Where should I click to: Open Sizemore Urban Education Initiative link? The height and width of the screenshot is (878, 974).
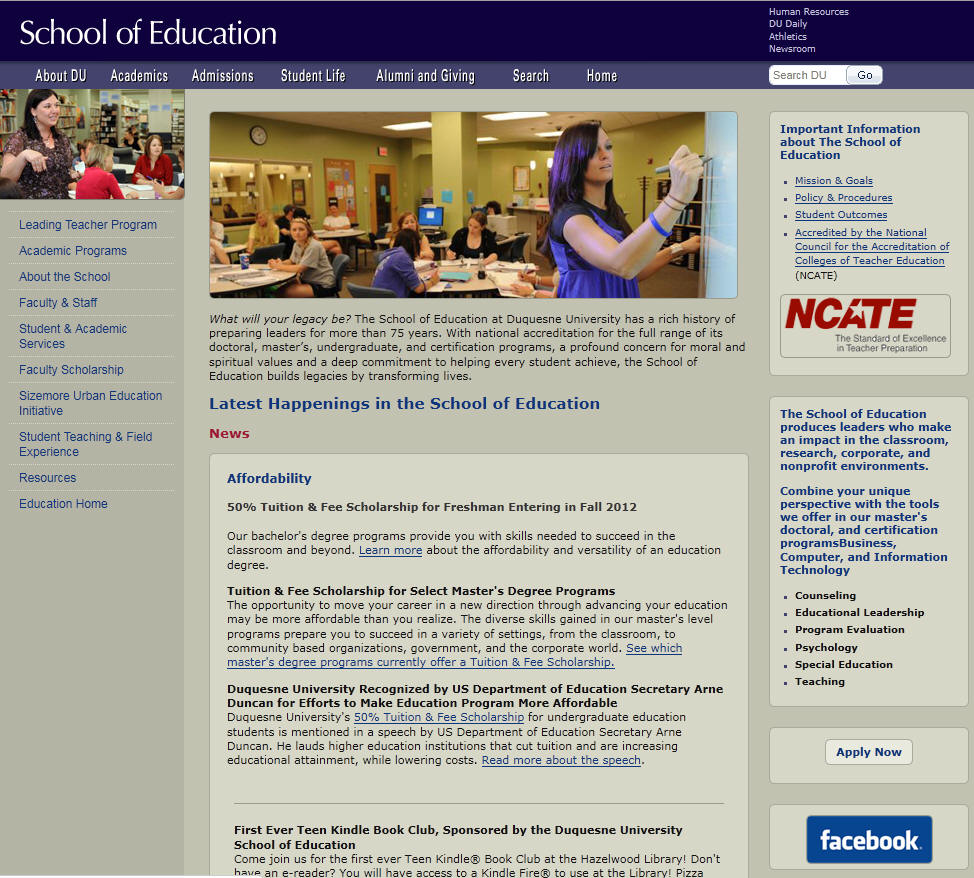tap(90, 403)
